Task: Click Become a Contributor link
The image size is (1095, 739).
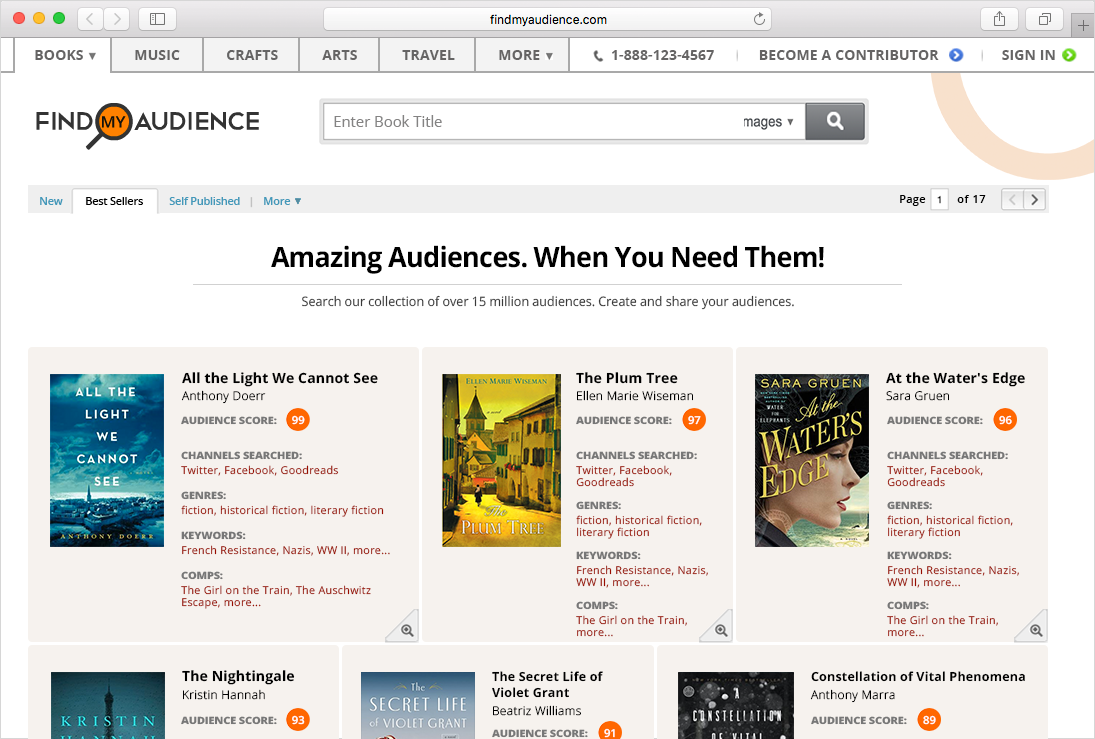Action: coord(859,55)
